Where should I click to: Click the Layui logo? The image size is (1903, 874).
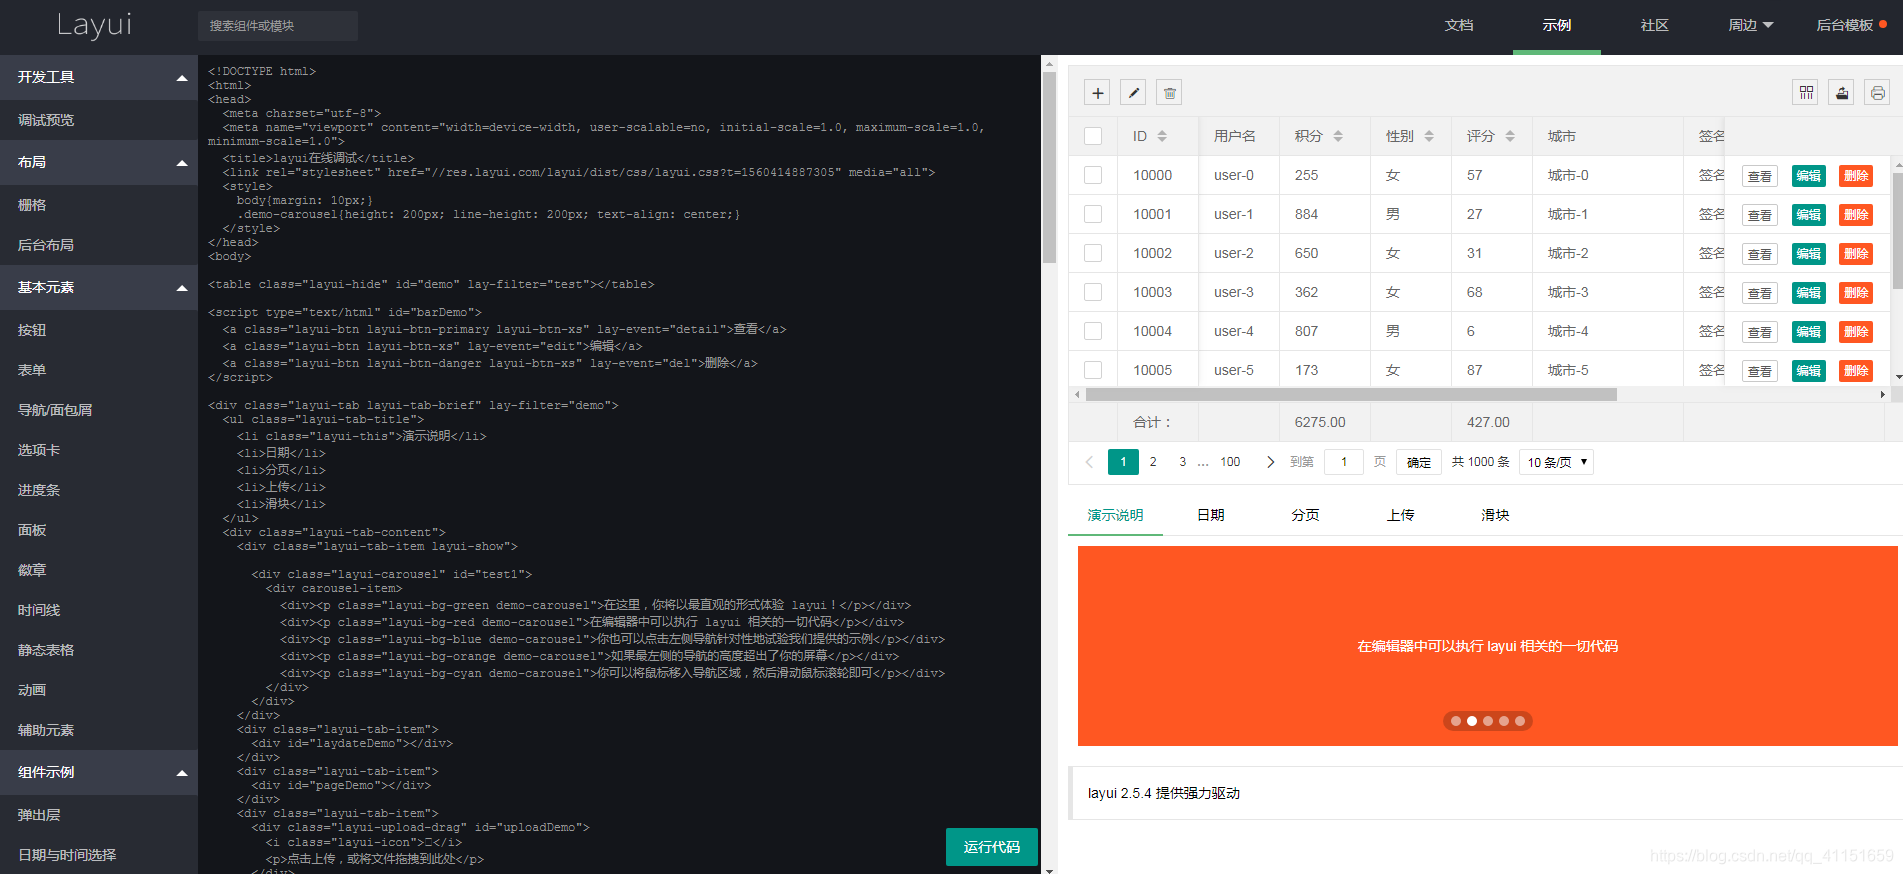94,25
